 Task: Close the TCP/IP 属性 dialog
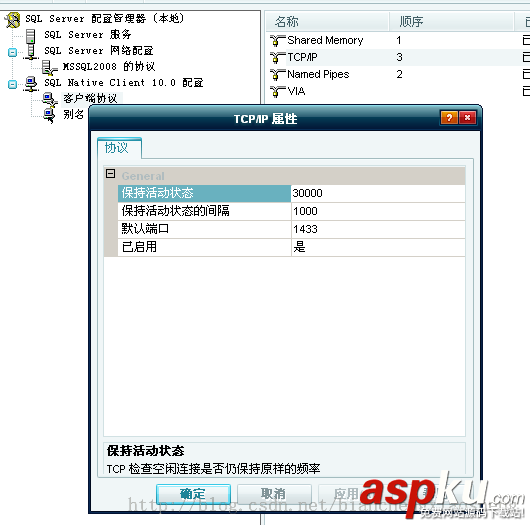467,118
